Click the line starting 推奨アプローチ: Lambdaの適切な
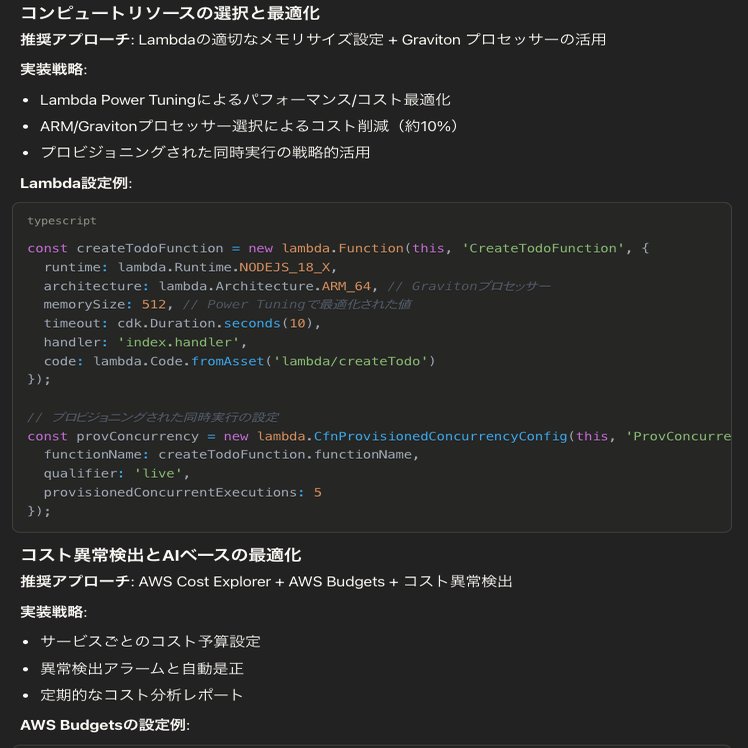The image size is (748, 748). [313, 40]
